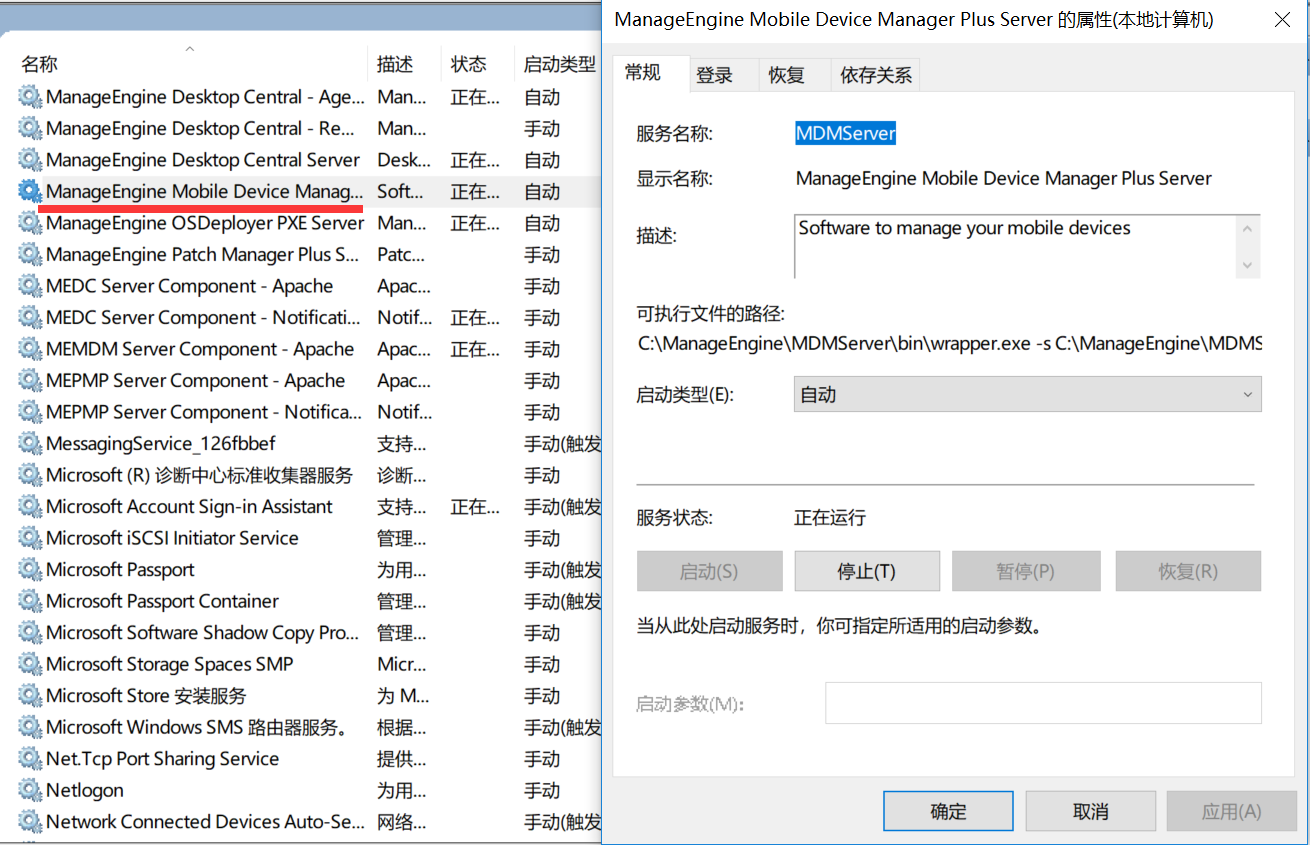The width and height of the screenshot is (1310, 845).
Task: Click gear icon of ManageEngine Desktop Central - Age… service
Action: (30, 97)
